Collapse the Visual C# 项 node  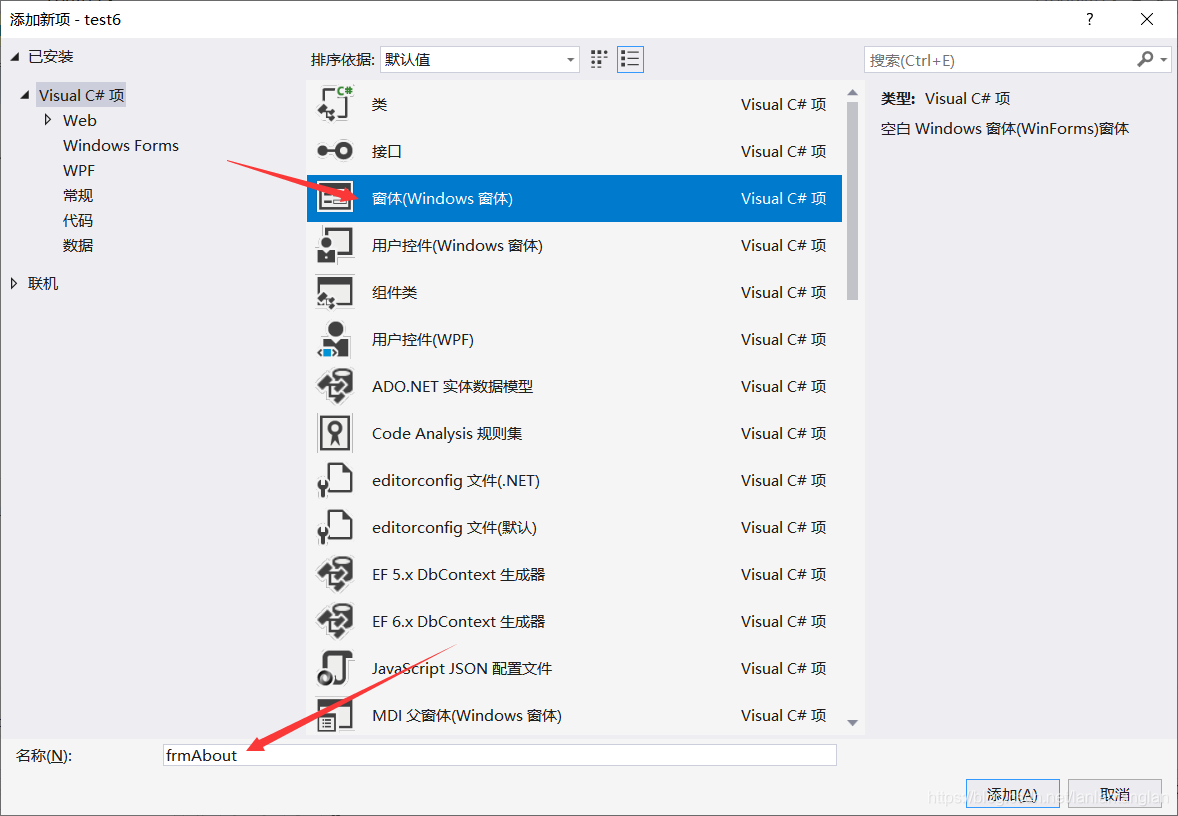tap(25, 95)
